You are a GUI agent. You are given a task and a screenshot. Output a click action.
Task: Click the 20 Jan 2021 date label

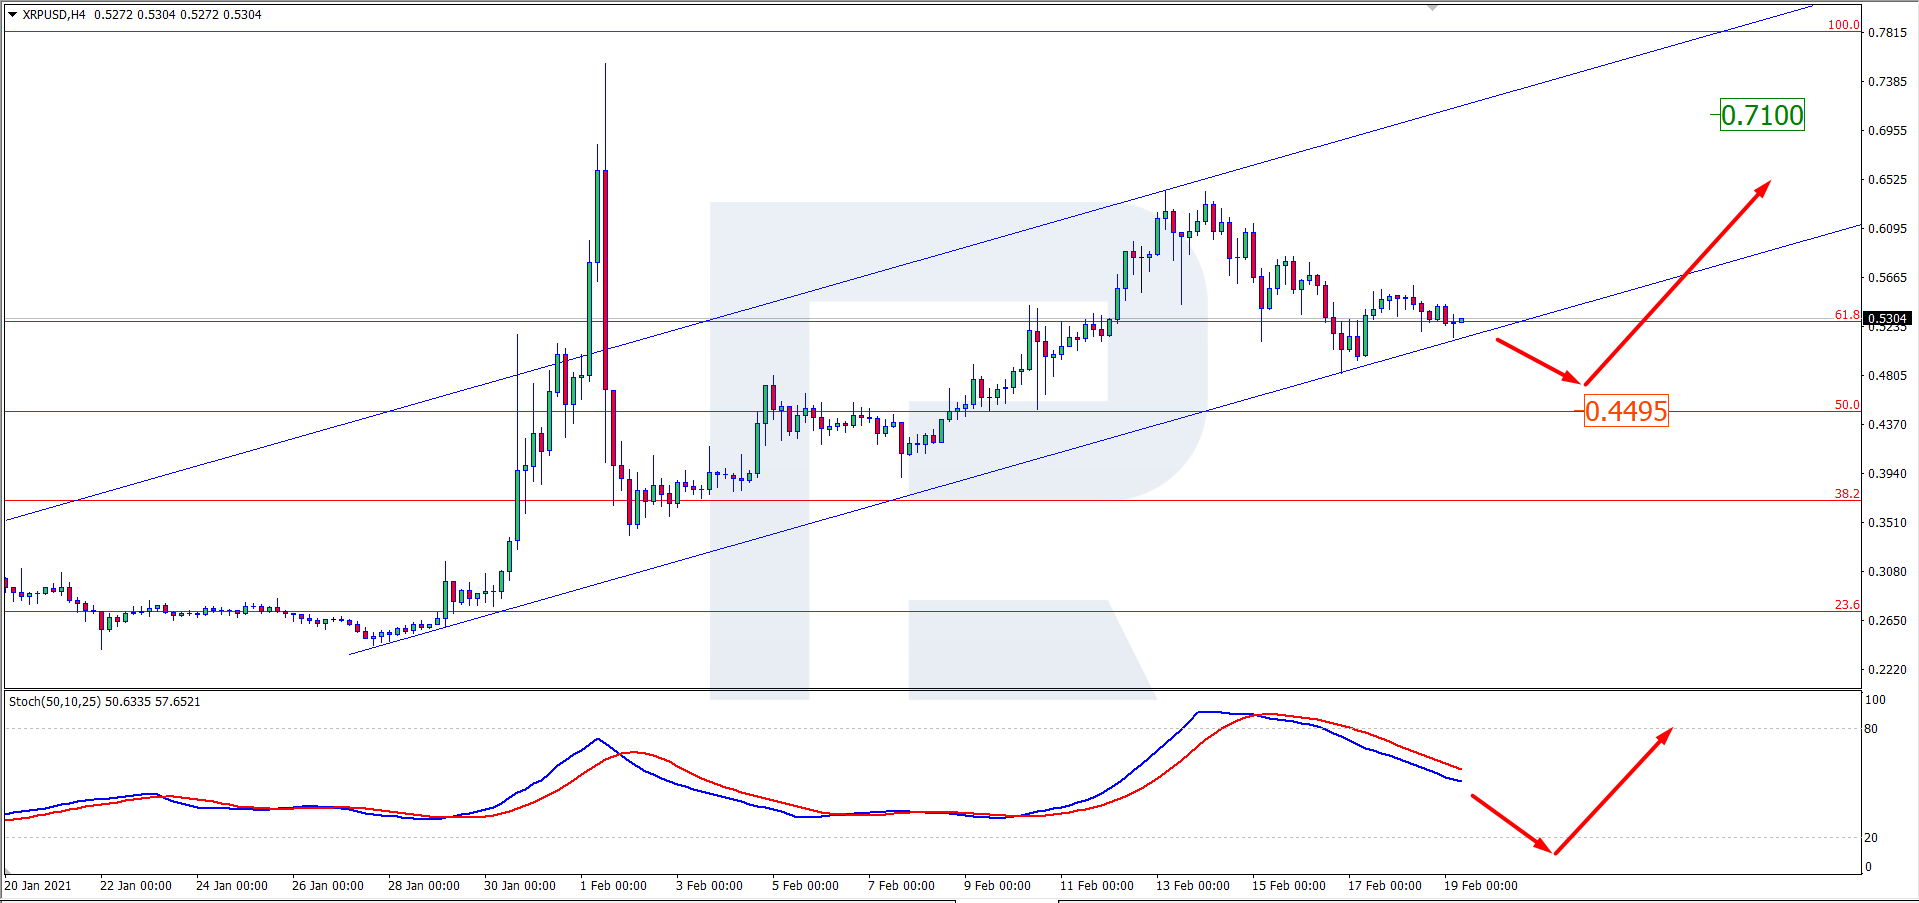tap(38, 886)
